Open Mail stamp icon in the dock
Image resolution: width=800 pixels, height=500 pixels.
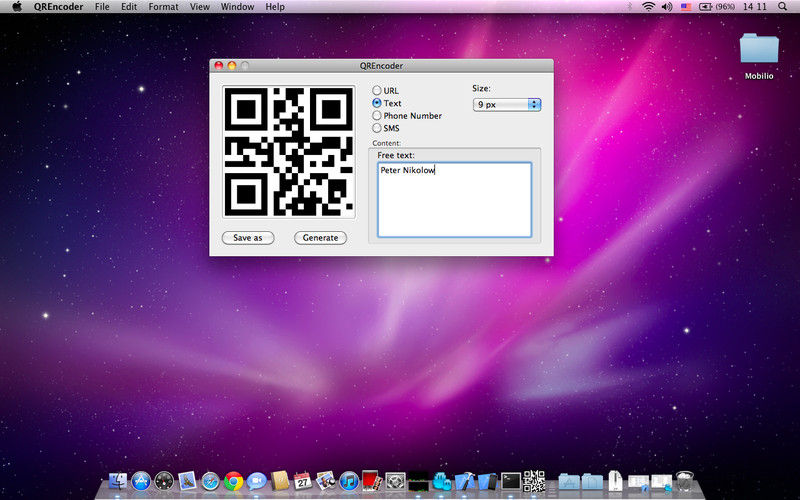click(x=187, y=481)
